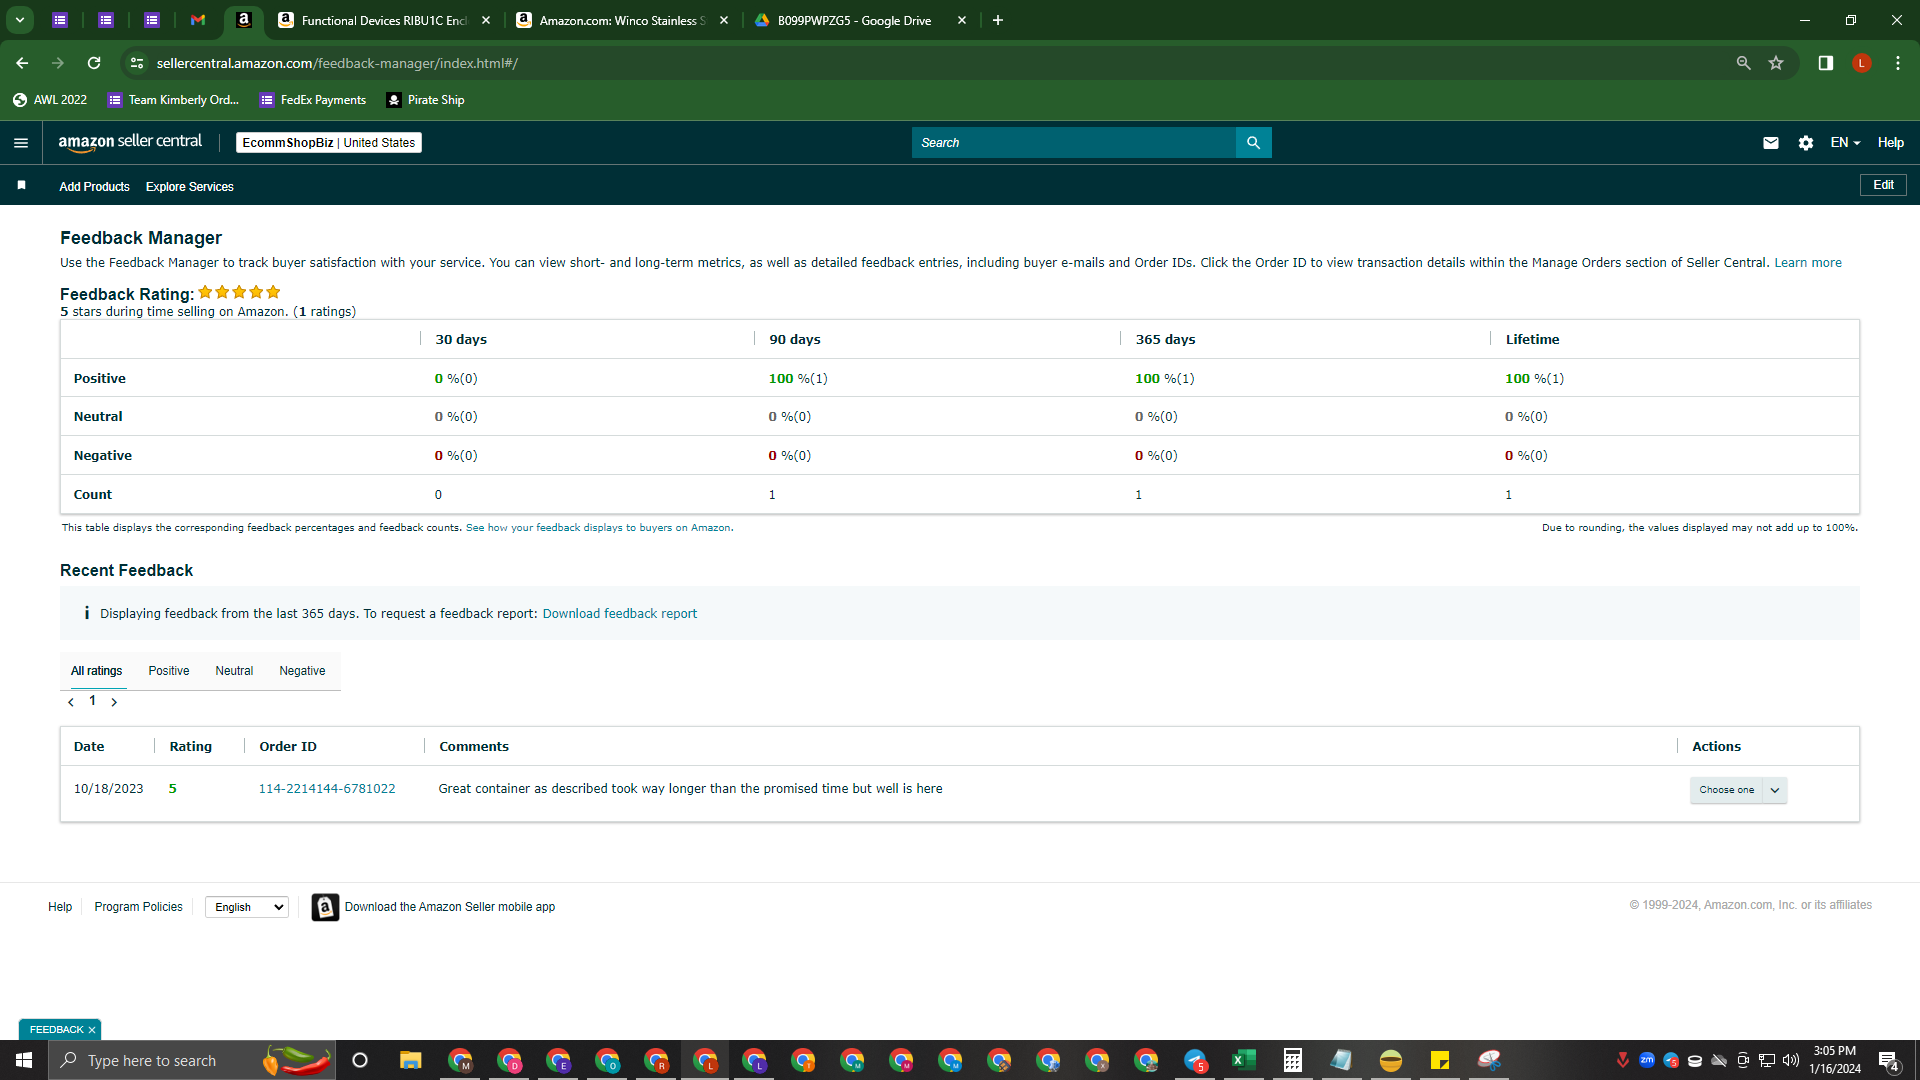This screenshot has height=1080, width=1920.
Task: Click the address bar URL
Action: point(337,63)
